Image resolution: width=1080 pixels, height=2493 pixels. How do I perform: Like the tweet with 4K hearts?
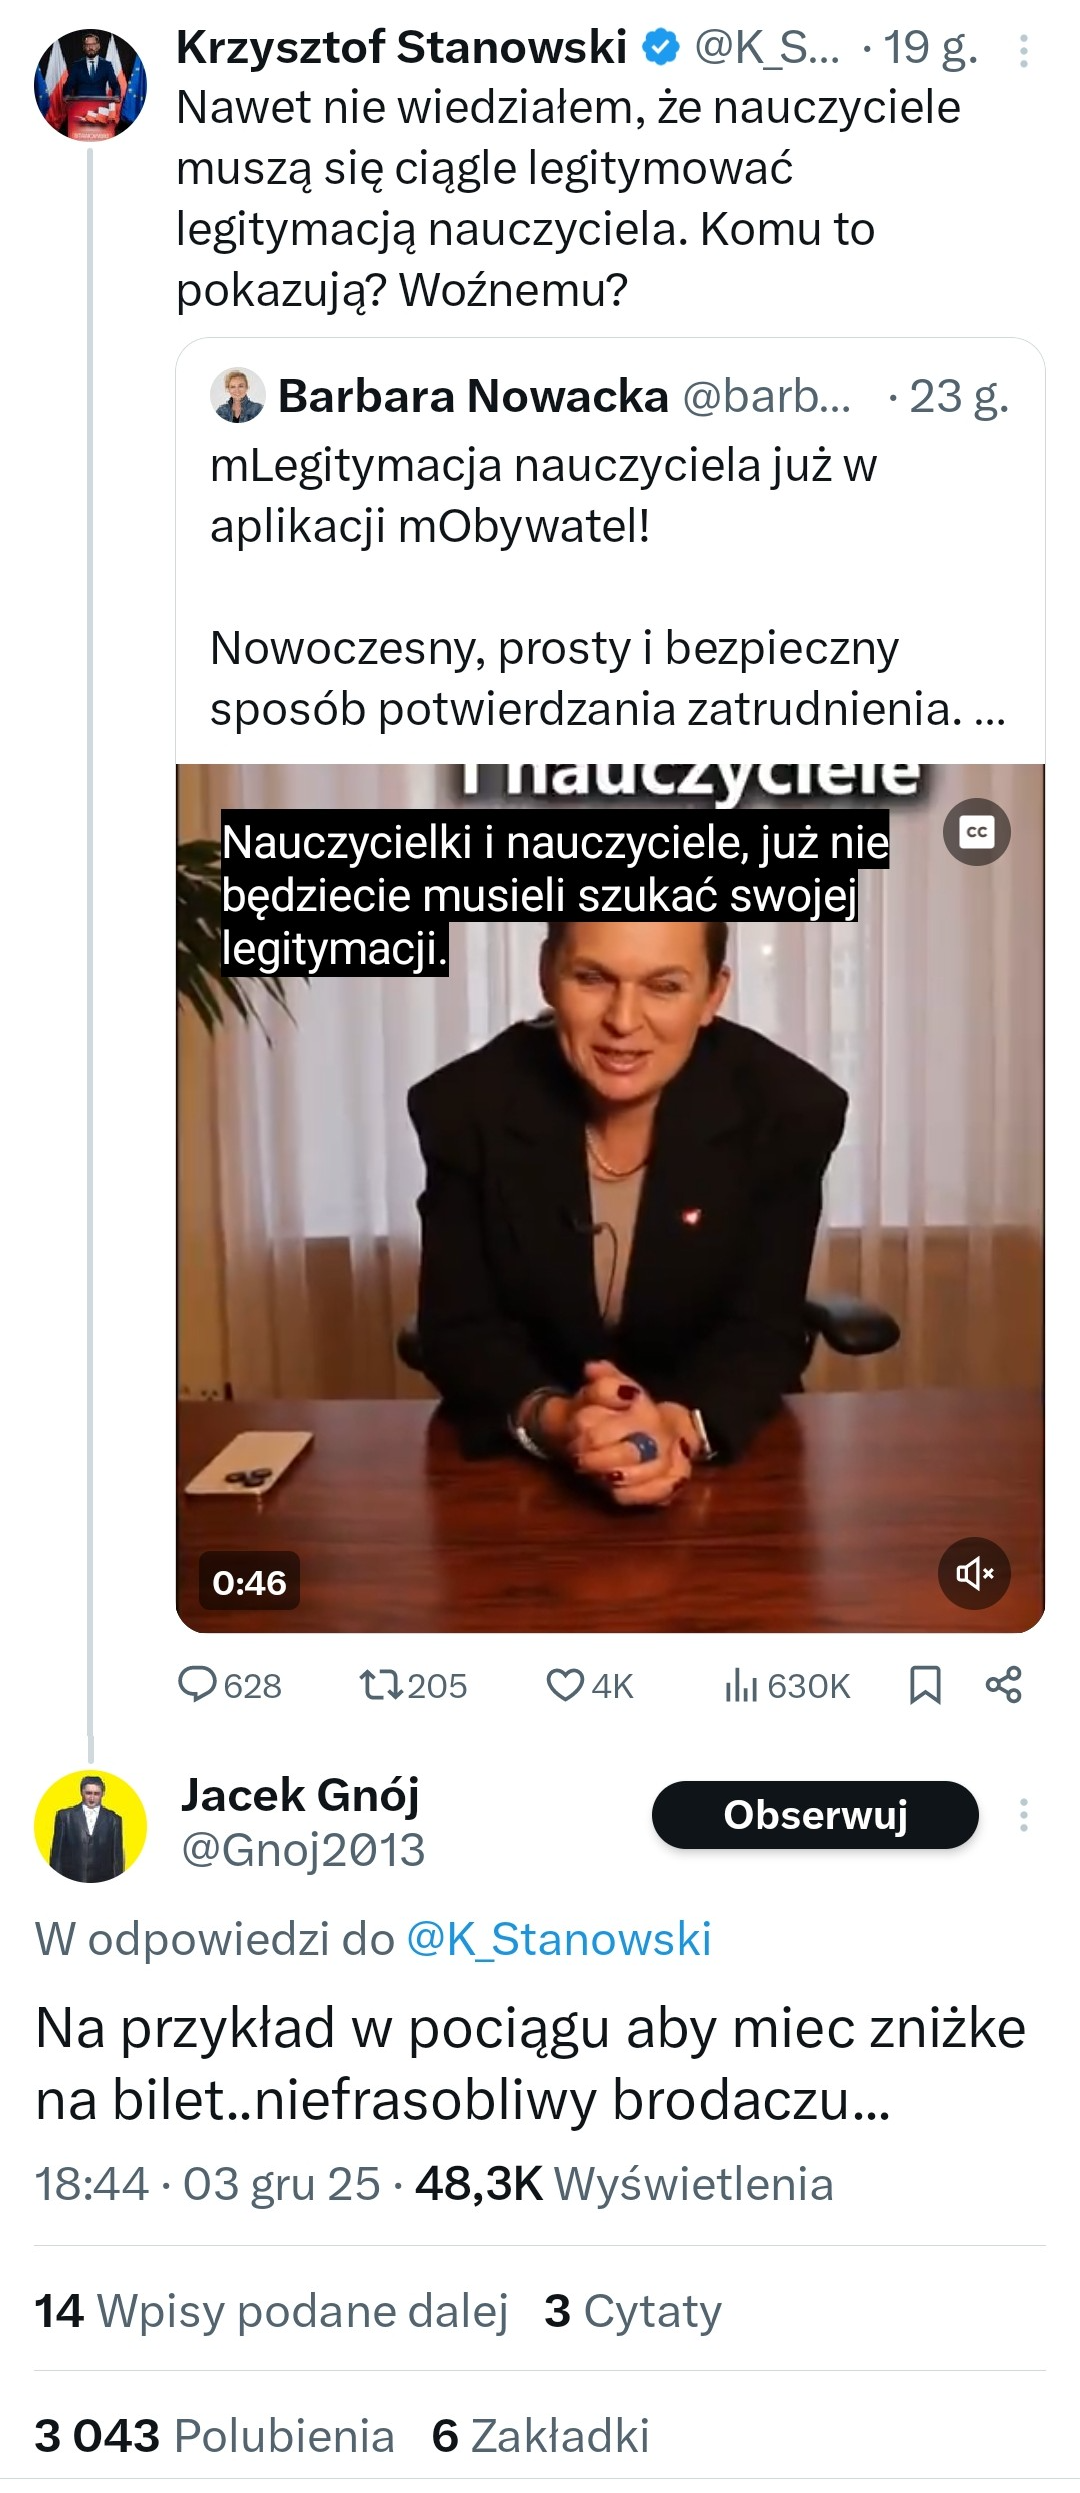coord(589,1685)
